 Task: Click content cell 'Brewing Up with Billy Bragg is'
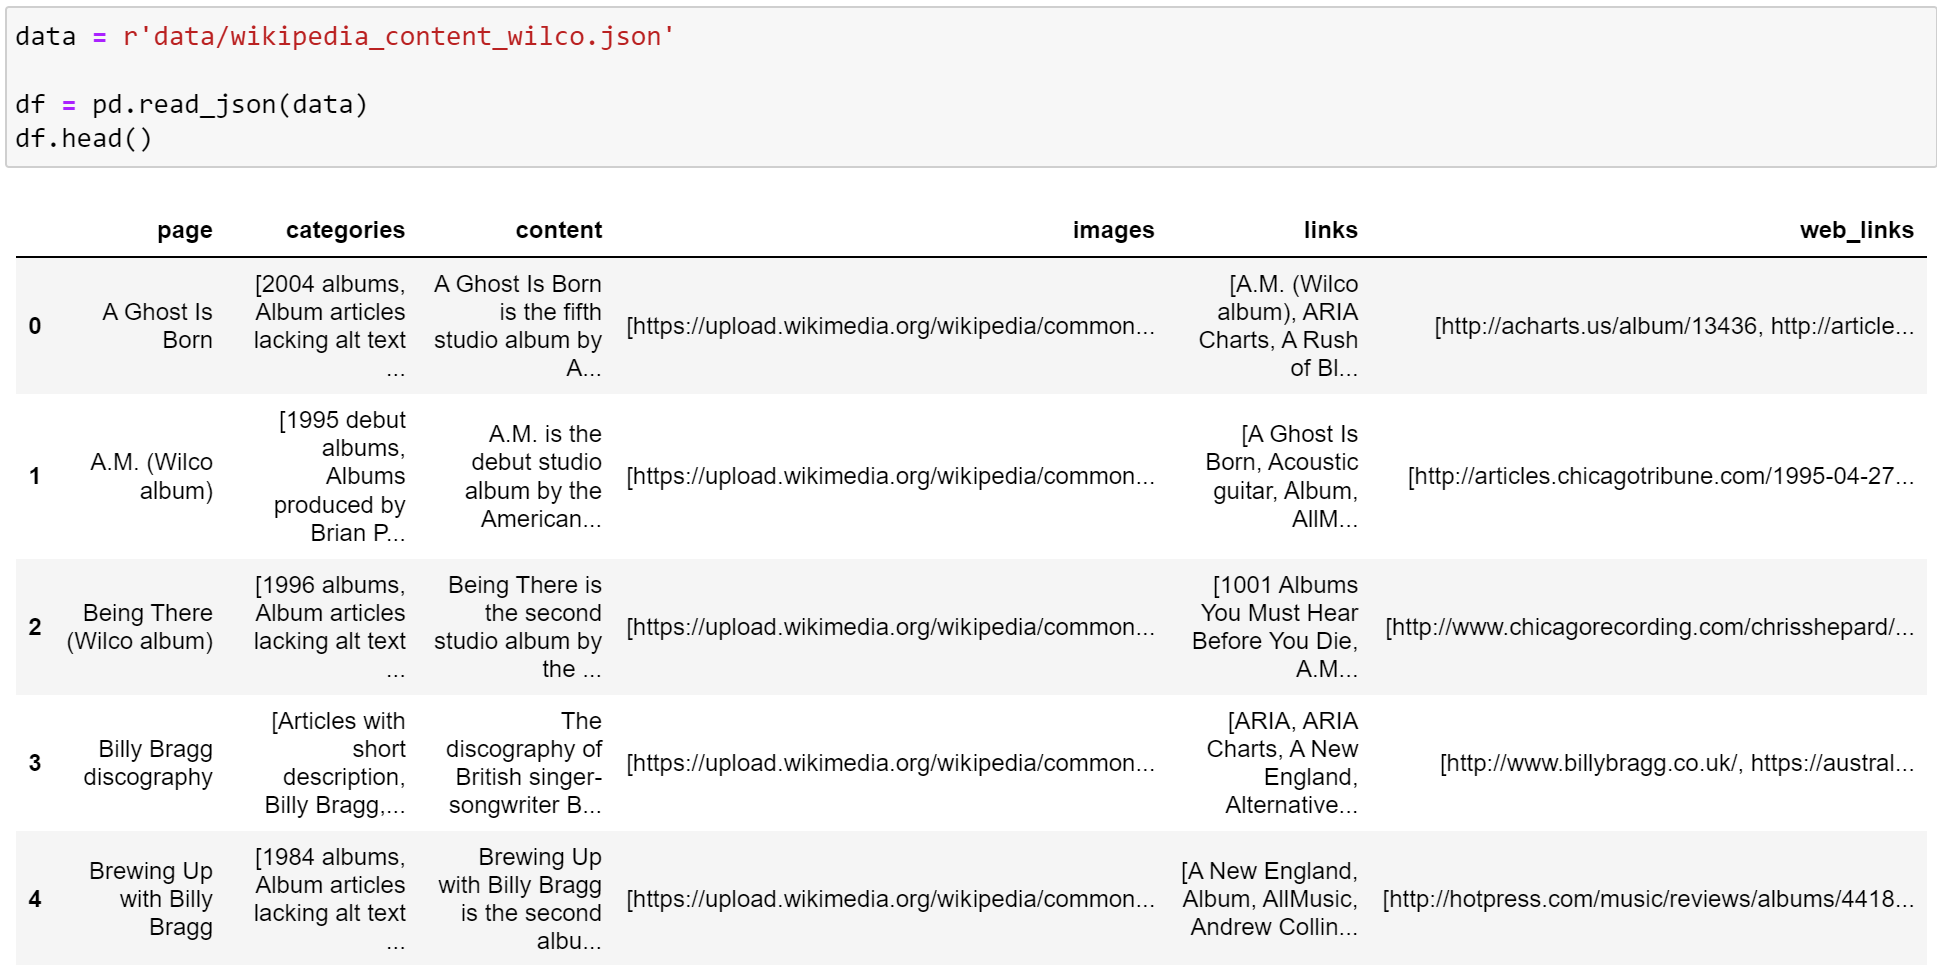click(520, 899)
